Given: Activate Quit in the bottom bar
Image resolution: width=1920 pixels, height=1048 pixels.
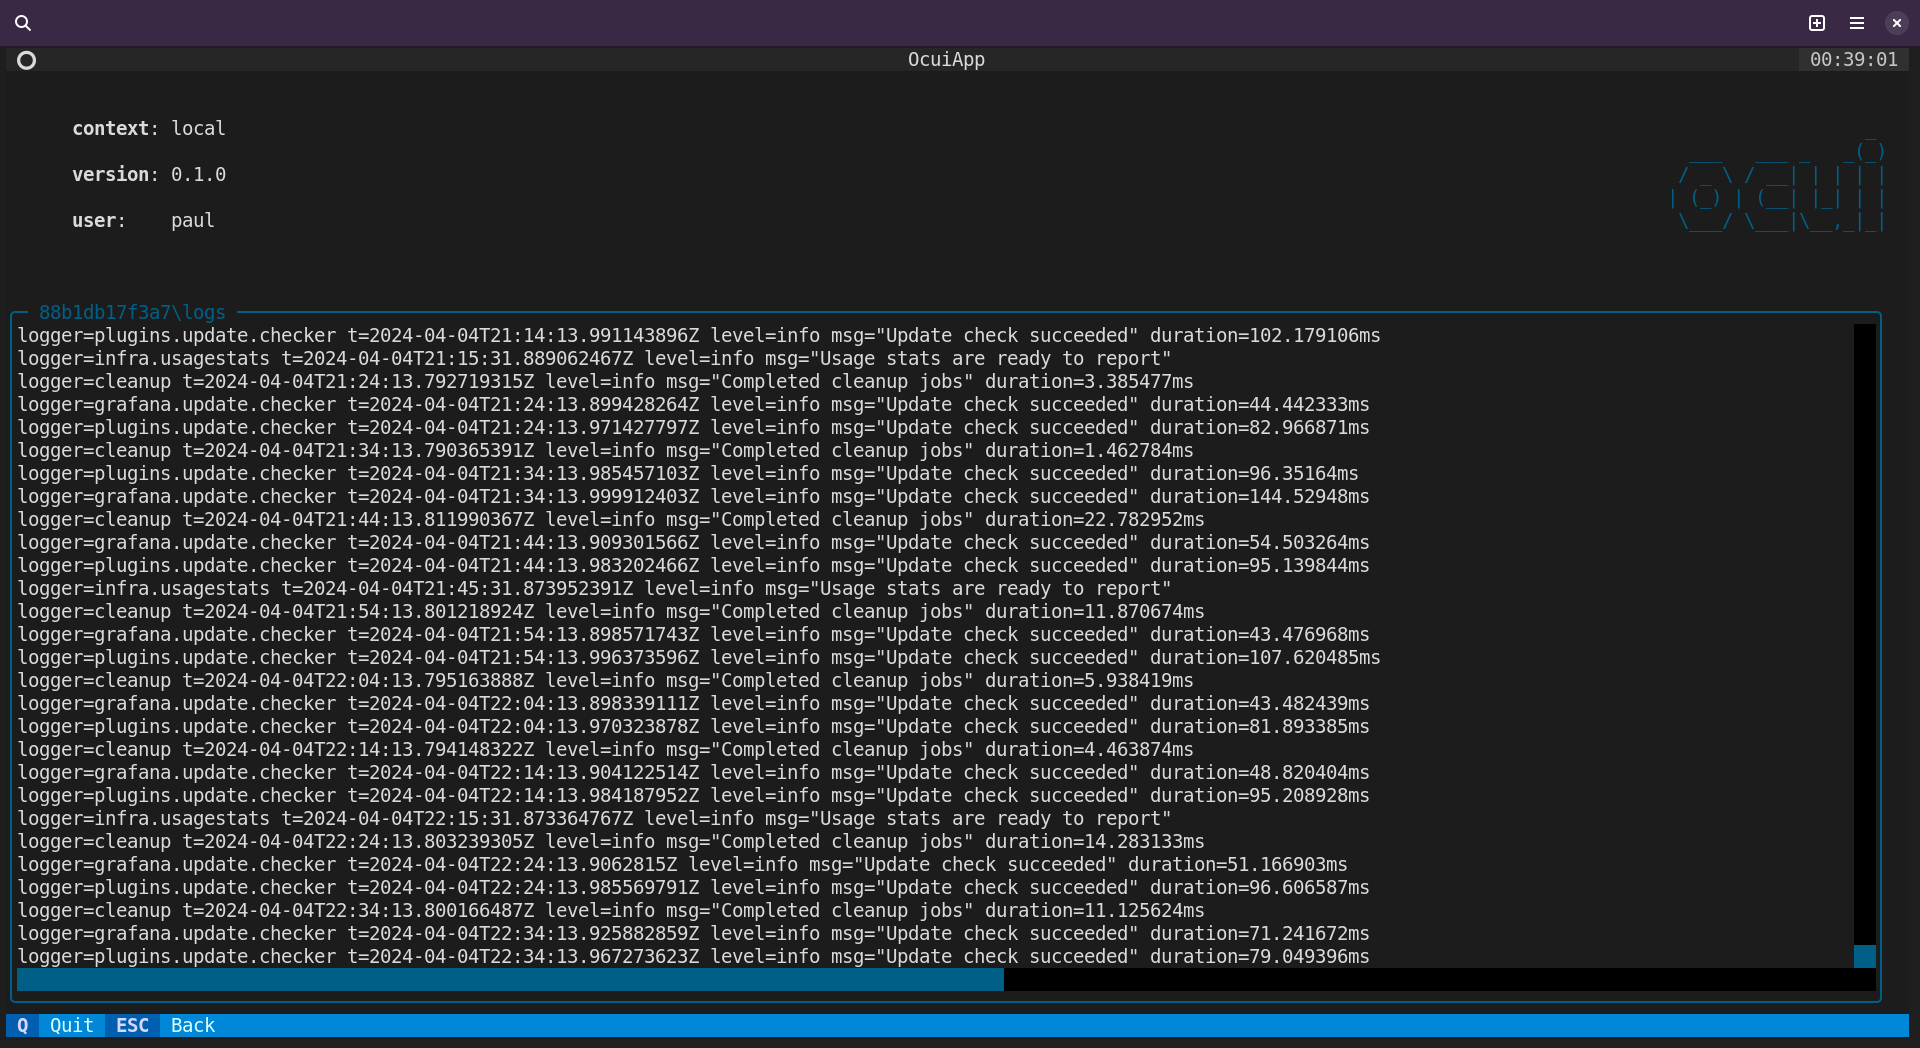Looking at the screenshot, I should [70, 1025].
